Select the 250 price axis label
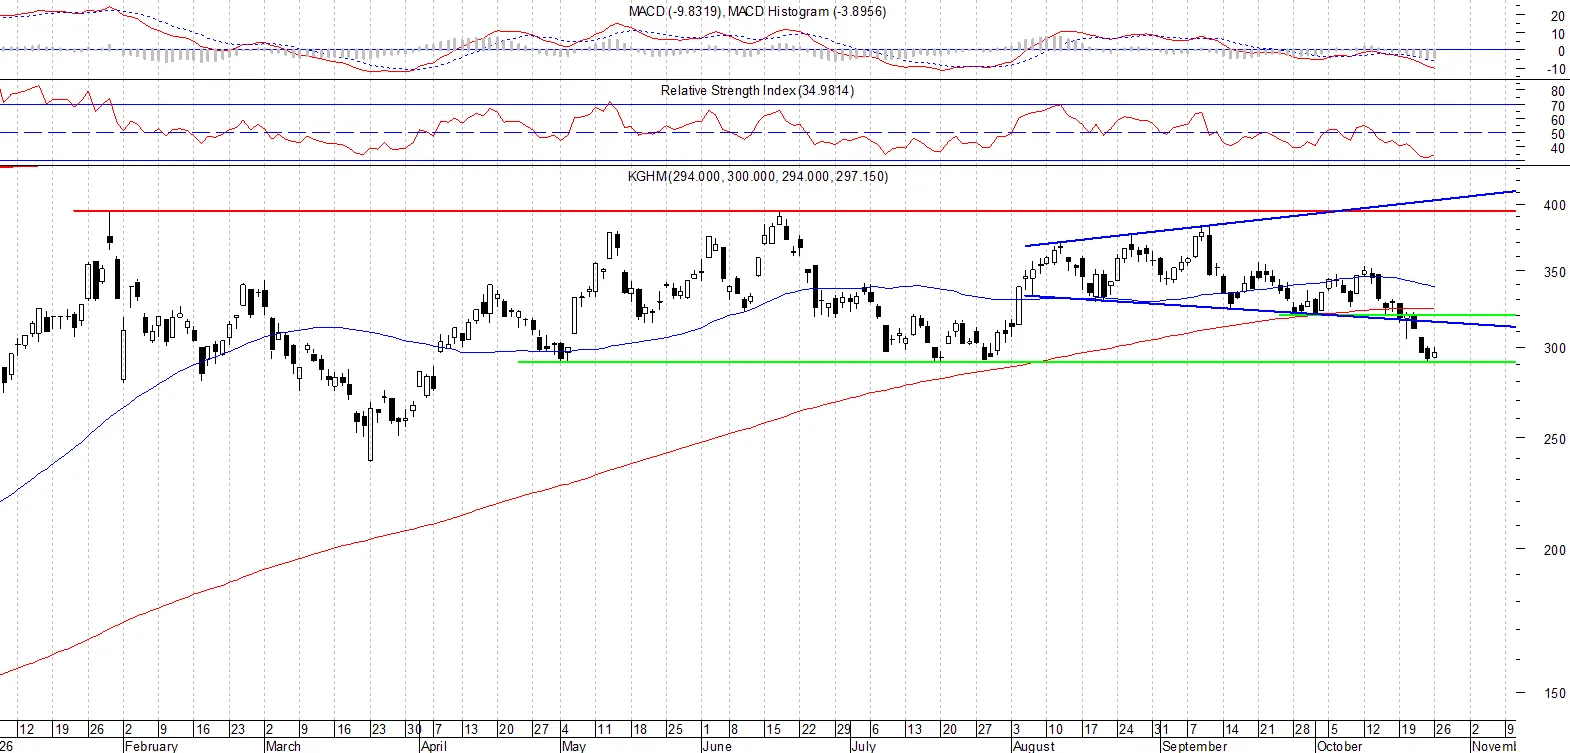The height and width of the screenshot is (753, 1570). click(1555, 438)
